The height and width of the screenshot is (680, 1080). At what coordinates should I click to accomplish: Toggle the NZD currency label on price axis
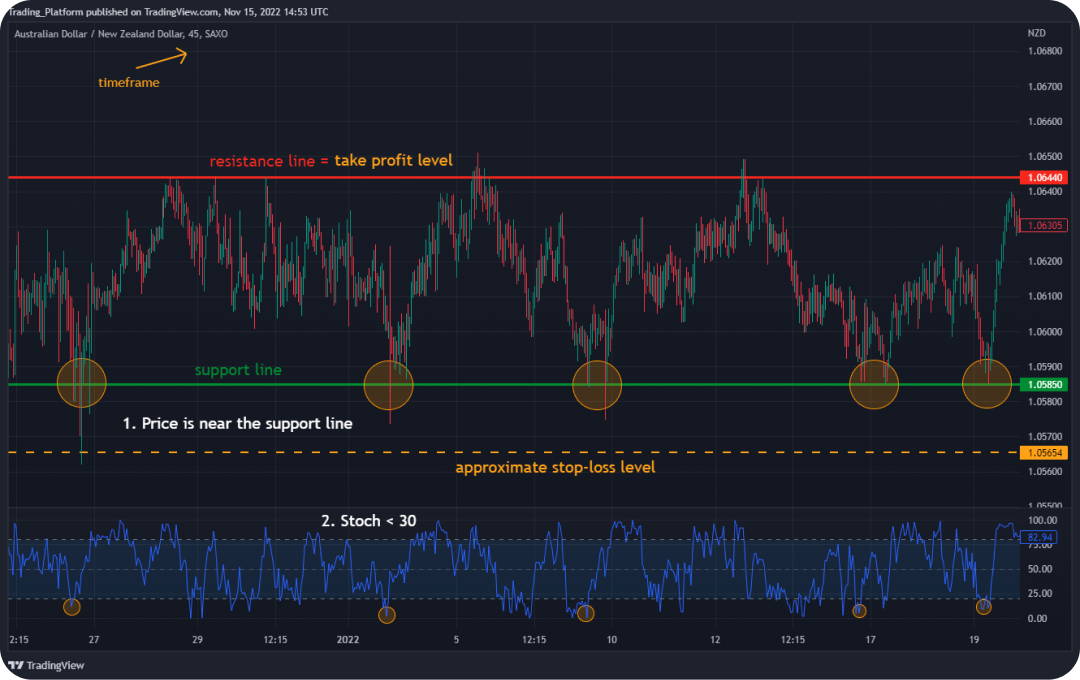click(x=1036, y=33)
